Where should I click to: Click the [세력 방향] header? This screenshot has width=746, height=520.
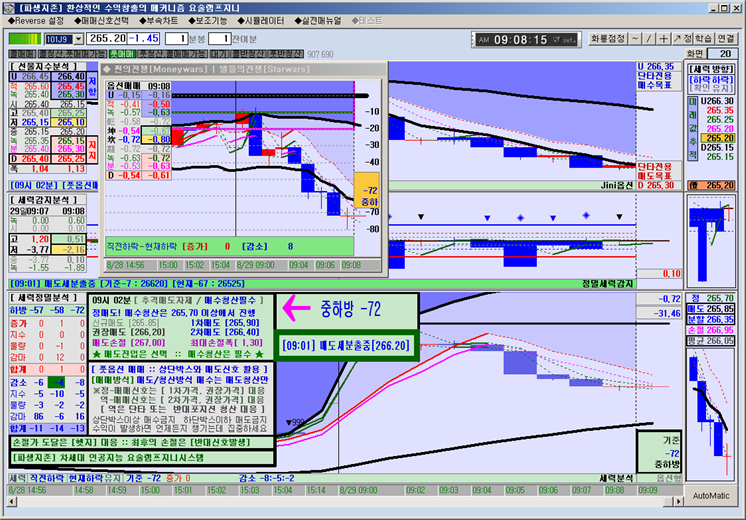pos(711,69)
